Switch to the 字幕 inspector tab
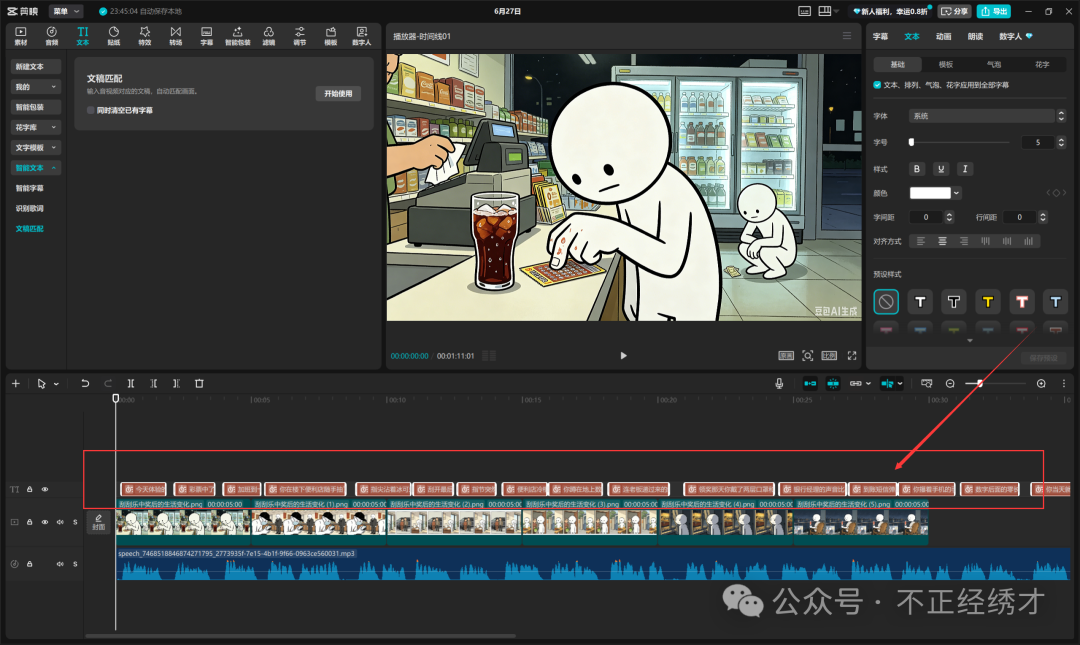1080x645 pixels. click(x=880, y=37)
